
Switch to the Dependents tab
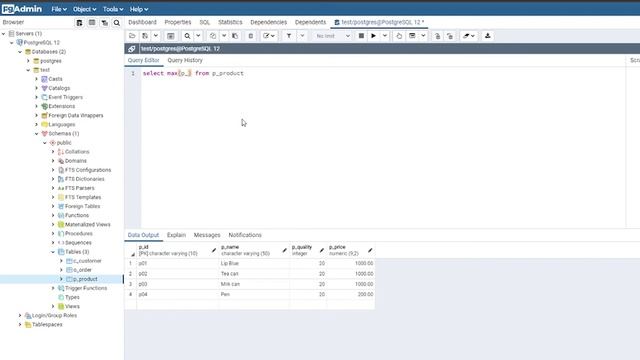[x=311, y=22]
